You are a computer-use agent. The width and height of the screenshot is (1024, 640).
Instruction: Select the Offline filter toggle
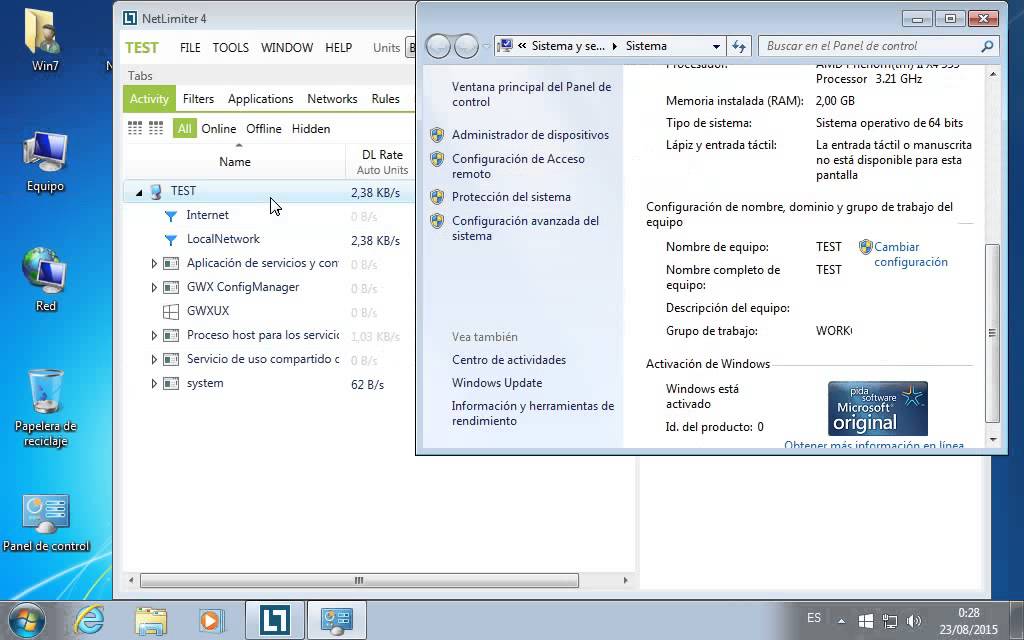point(264,129)
